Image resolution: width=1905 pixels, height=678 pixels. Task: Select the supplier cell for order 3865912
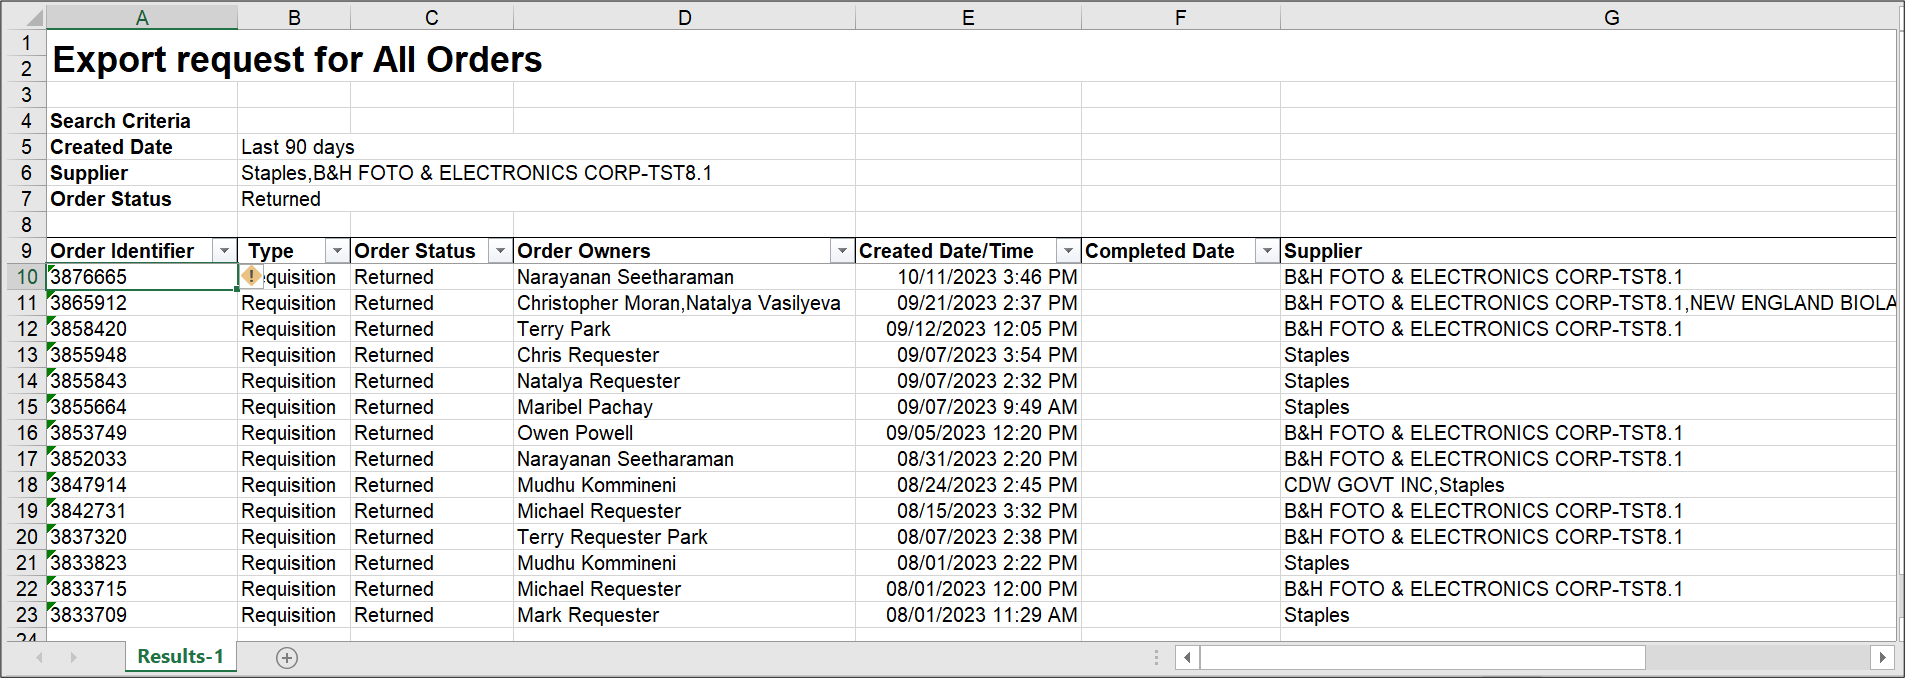[x=1589, y=303]
